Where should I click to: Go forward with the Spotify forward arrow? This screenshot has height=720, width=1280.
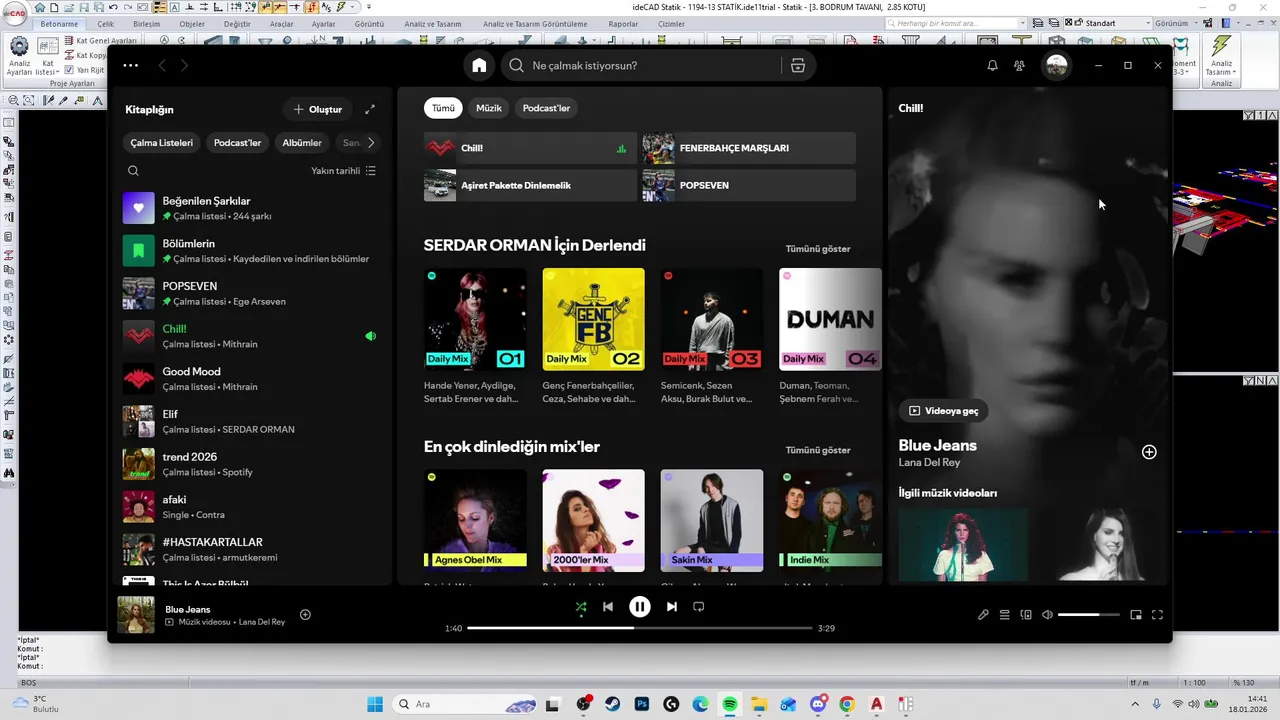click(184, 65)
